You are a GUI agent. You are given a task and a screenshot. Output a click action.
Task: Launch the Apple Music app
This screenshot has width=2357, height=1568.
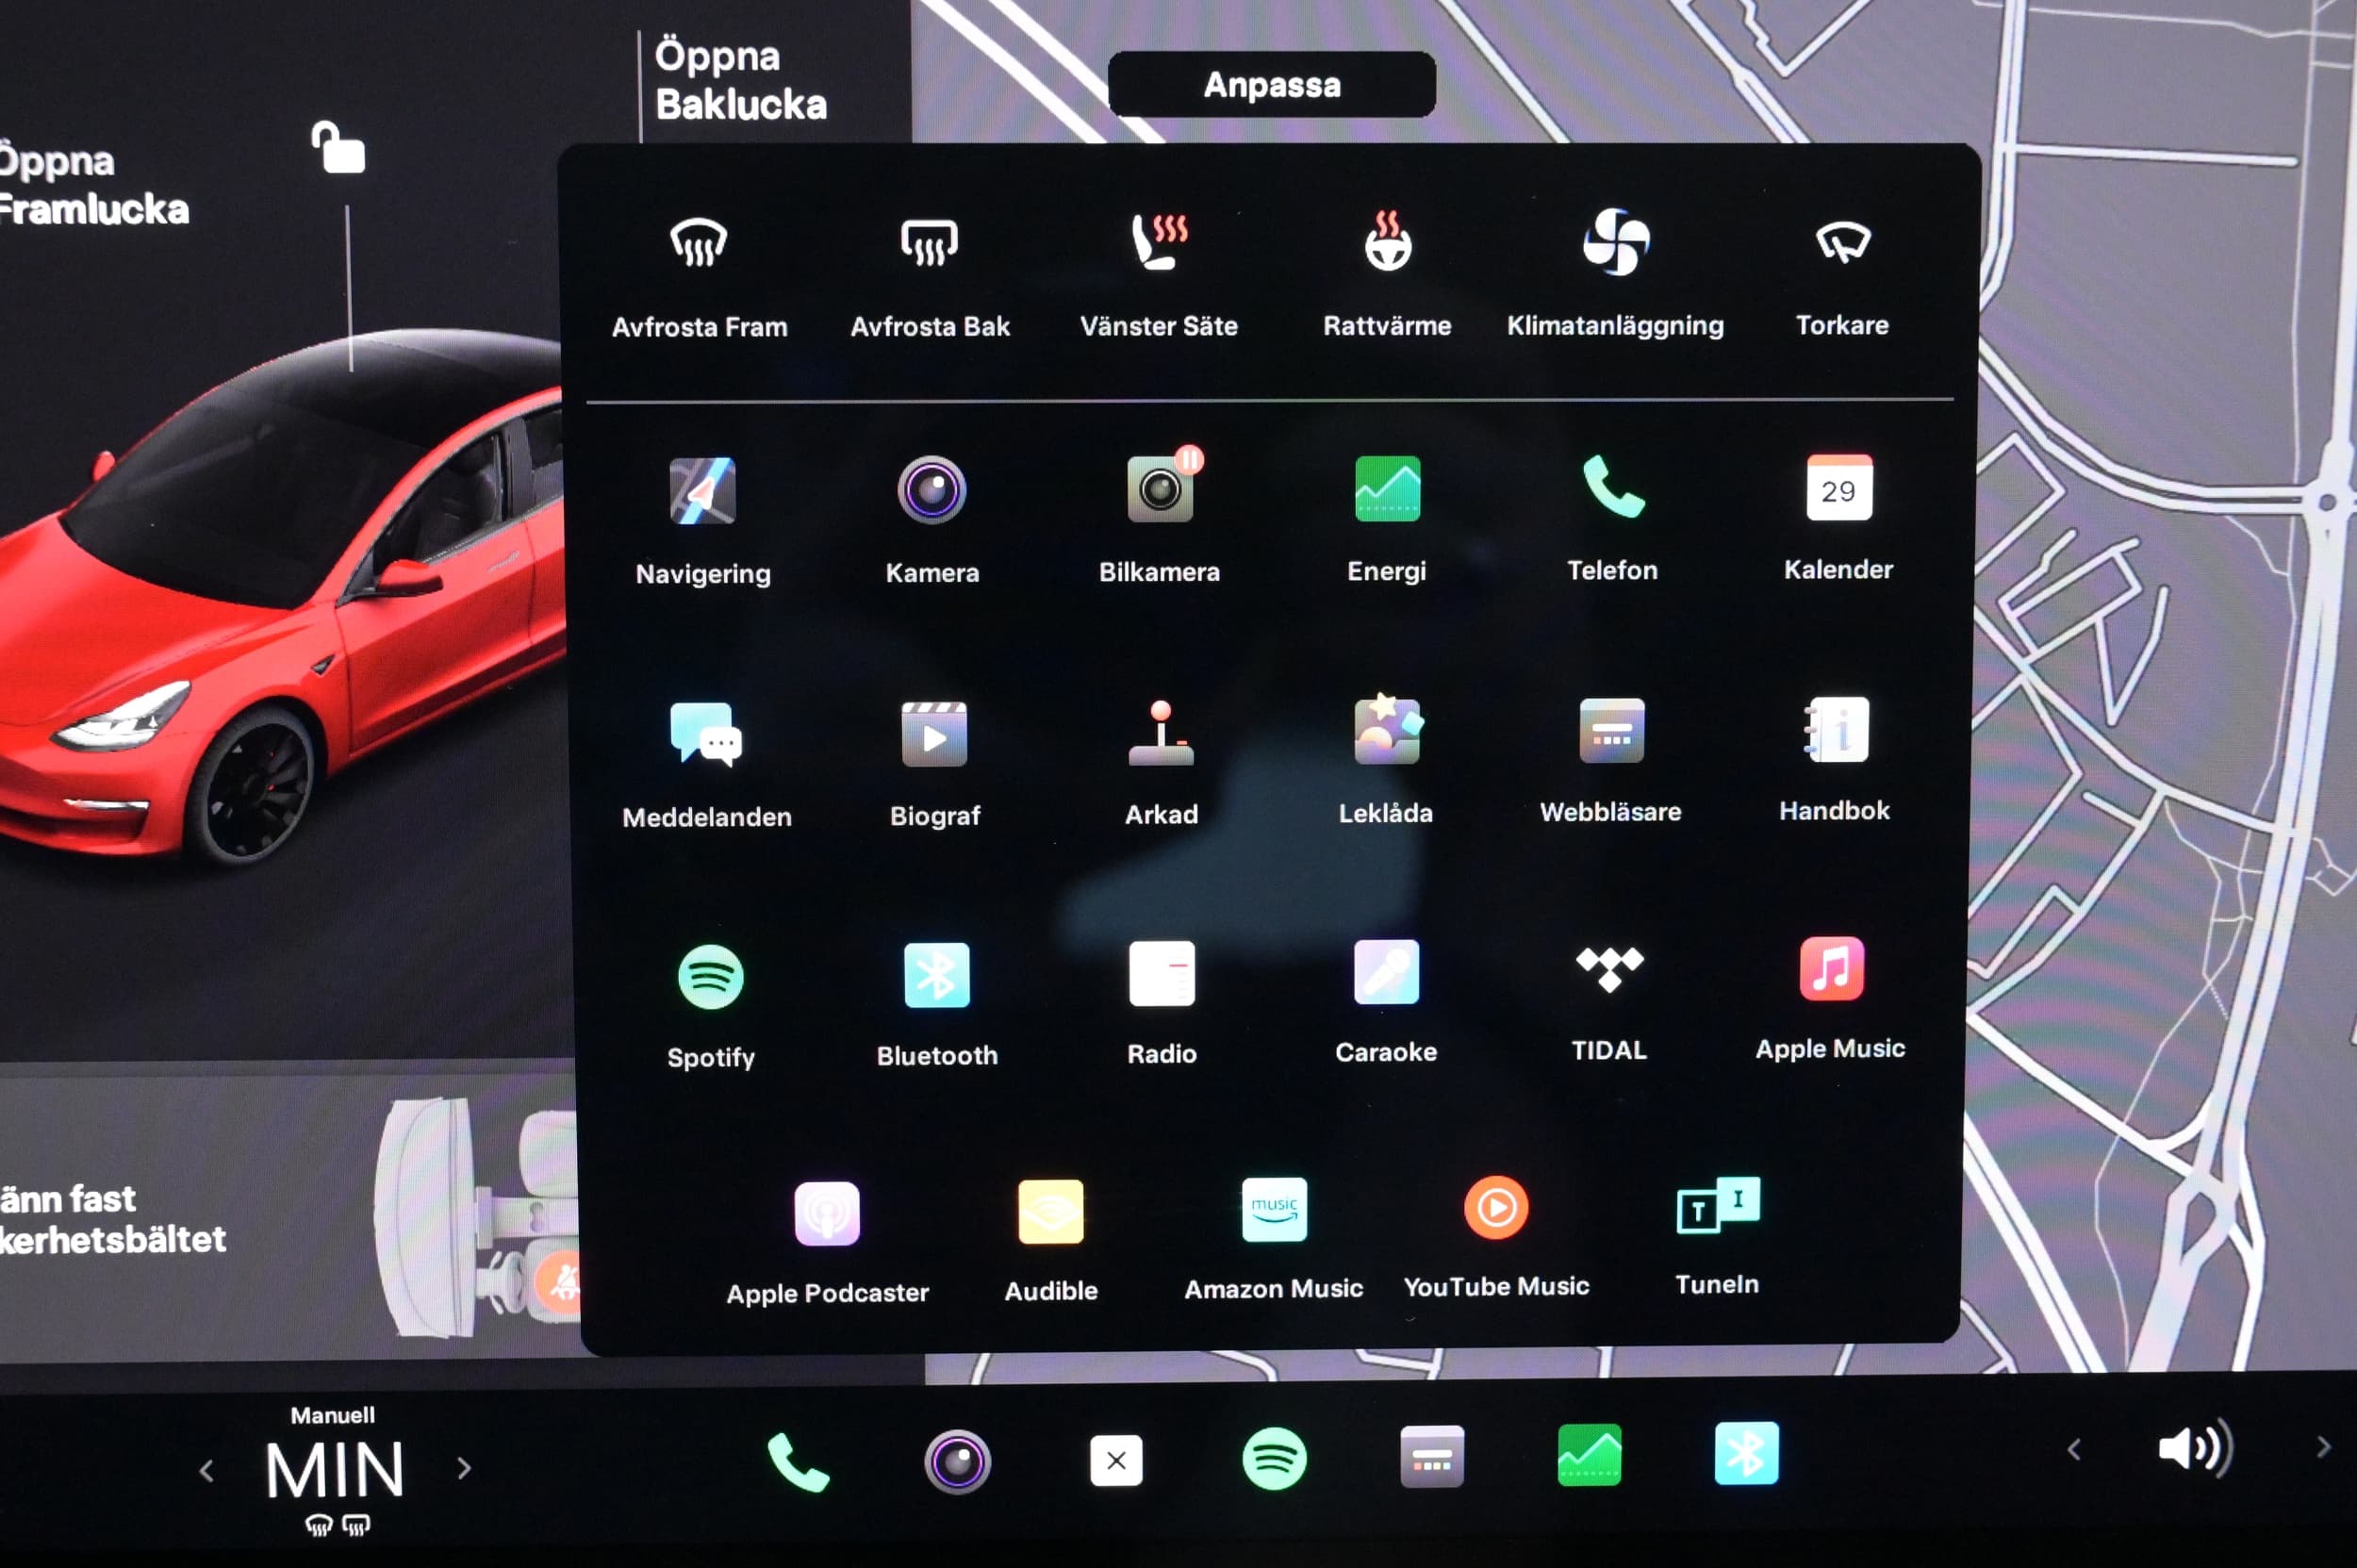pyautogui.click(x=1830, y=999)
